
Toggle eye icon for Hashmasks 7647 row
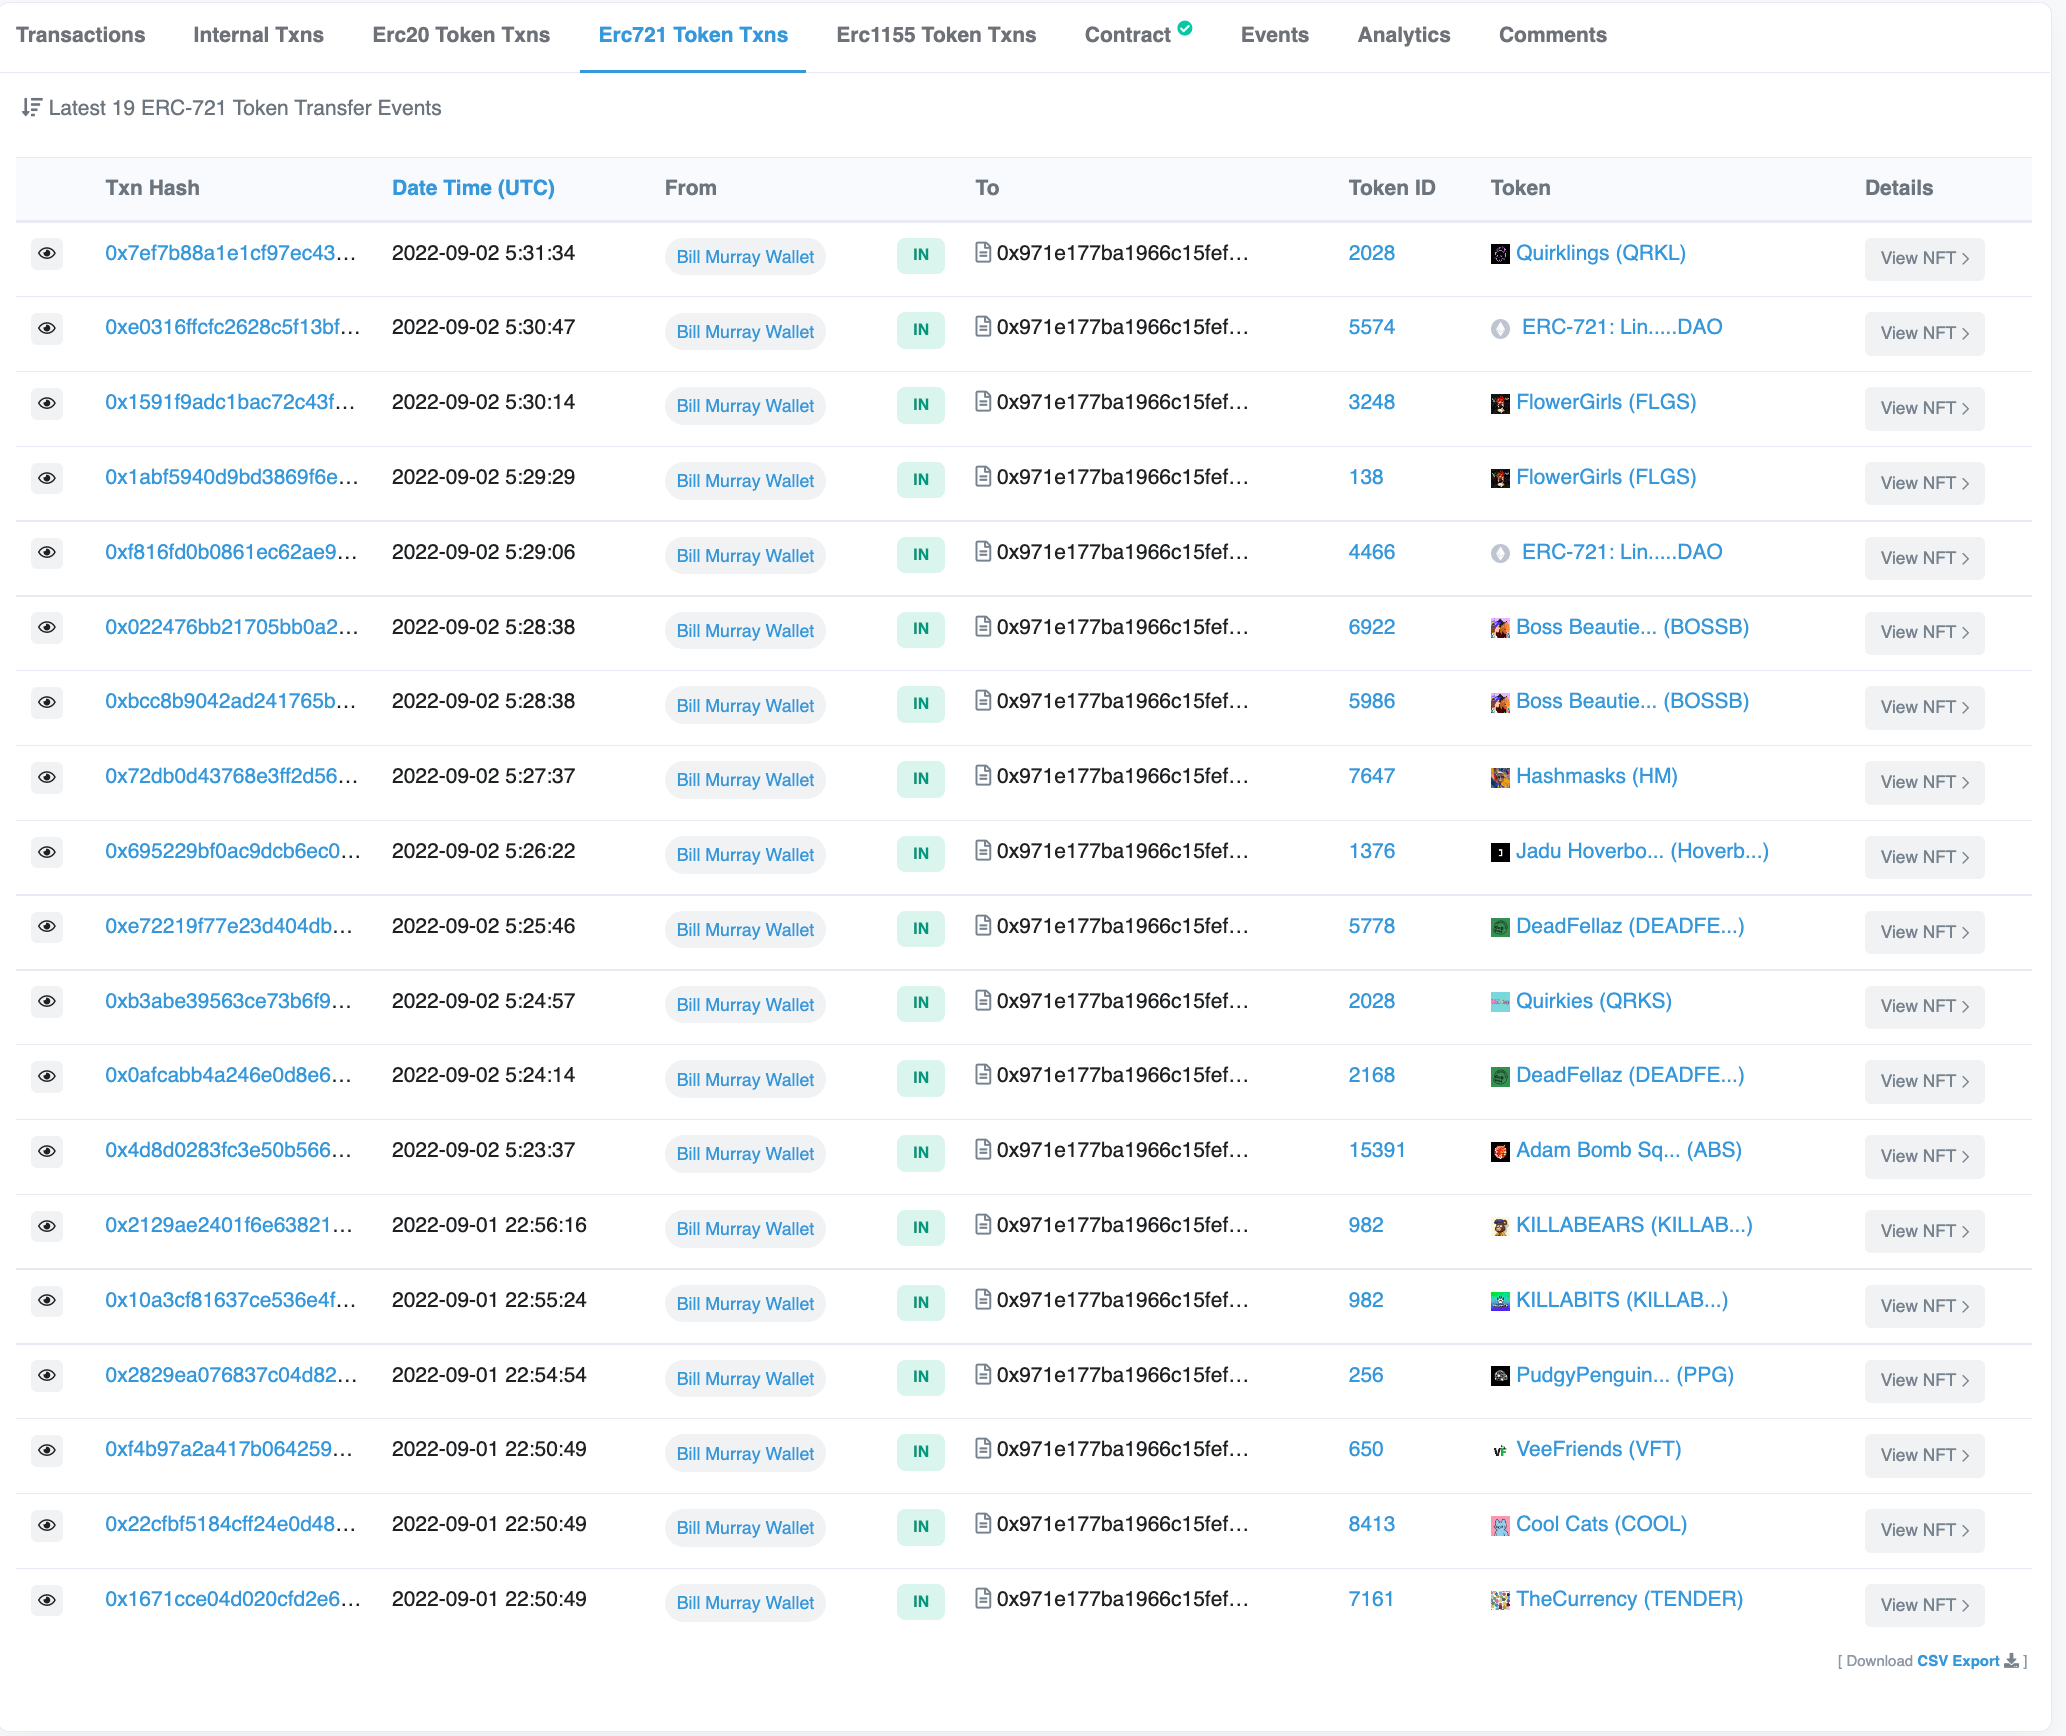47,777
